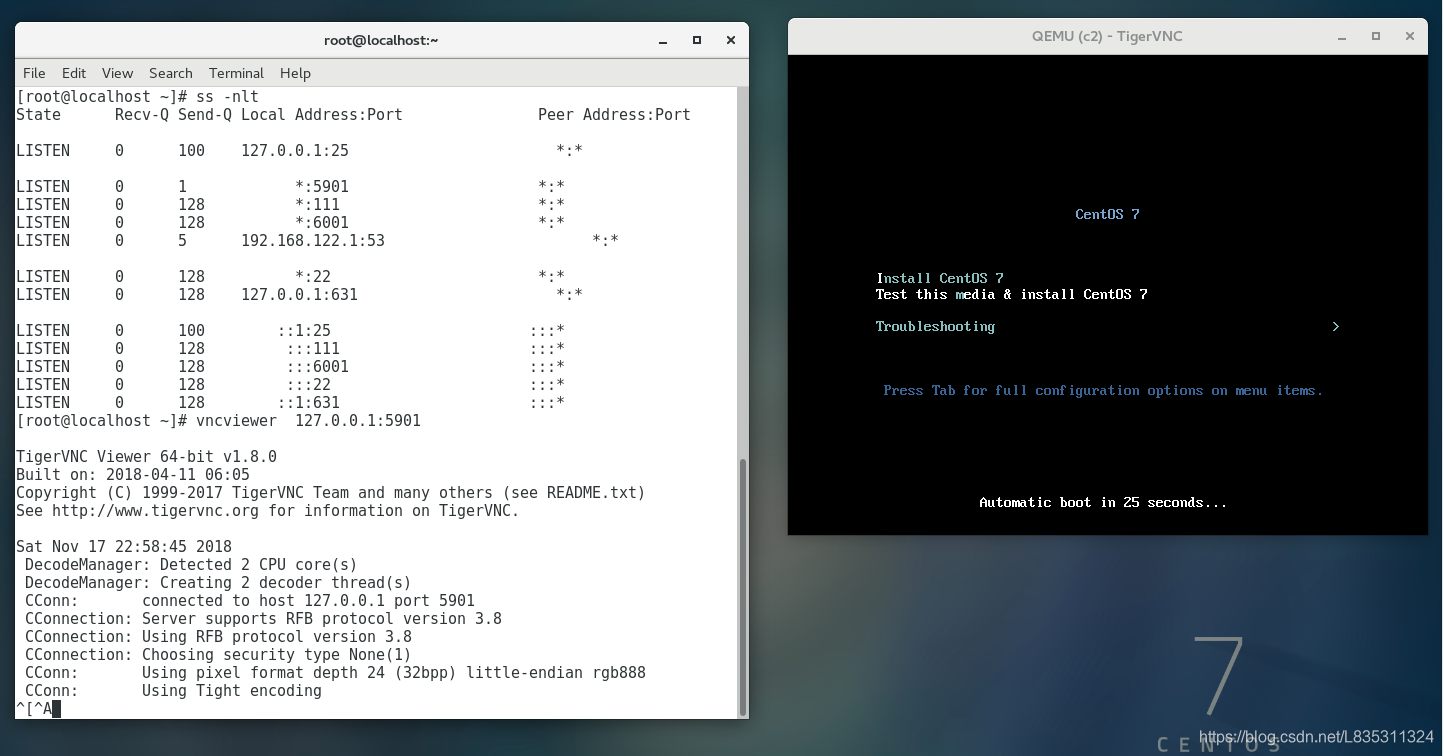Close the QEMU TigerVNC window
Screen dimensions: 1444x756
click(1410, 36)
